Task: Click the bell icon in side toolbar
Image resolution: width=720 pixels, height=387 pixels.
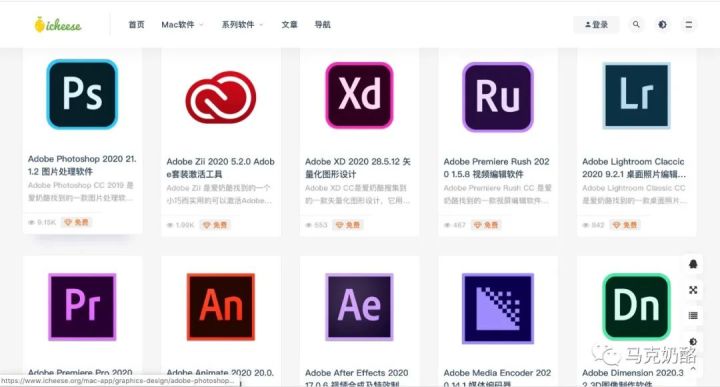Action: 693,264
